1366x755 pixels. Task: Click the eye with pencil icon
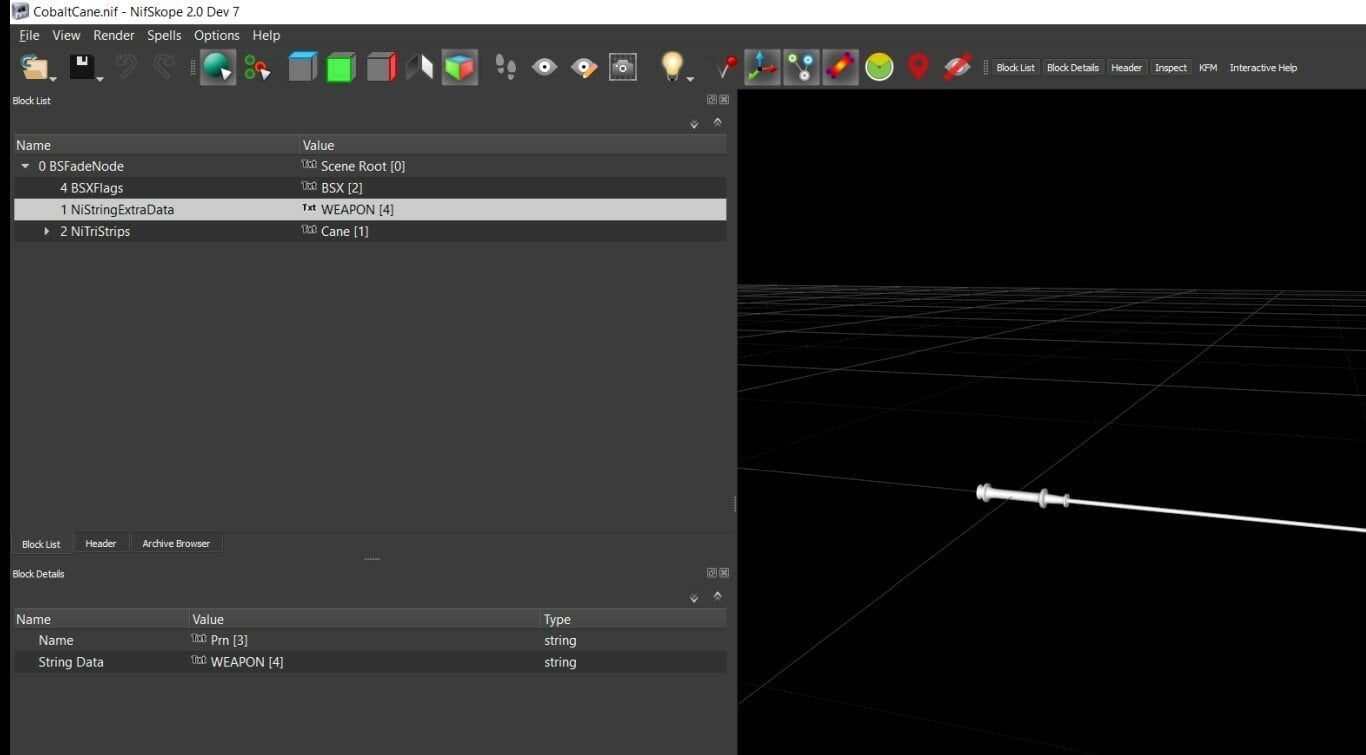[x=584, y=67]
